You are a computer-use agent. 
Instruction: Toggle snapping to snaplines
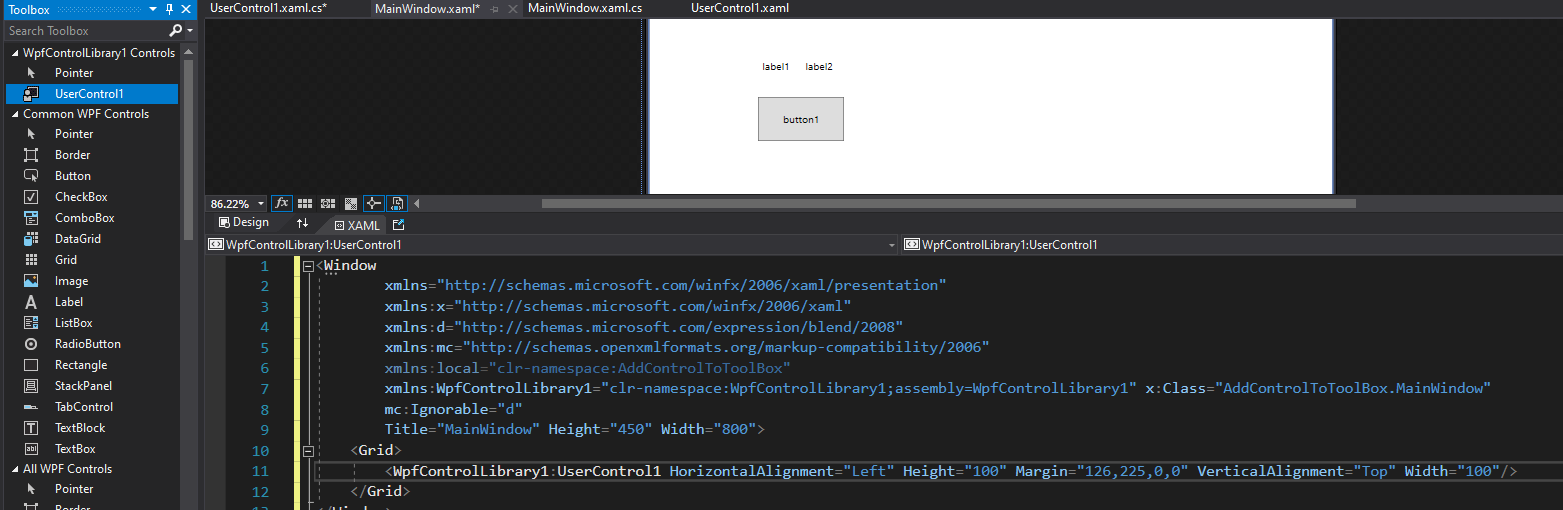point(374,203)
